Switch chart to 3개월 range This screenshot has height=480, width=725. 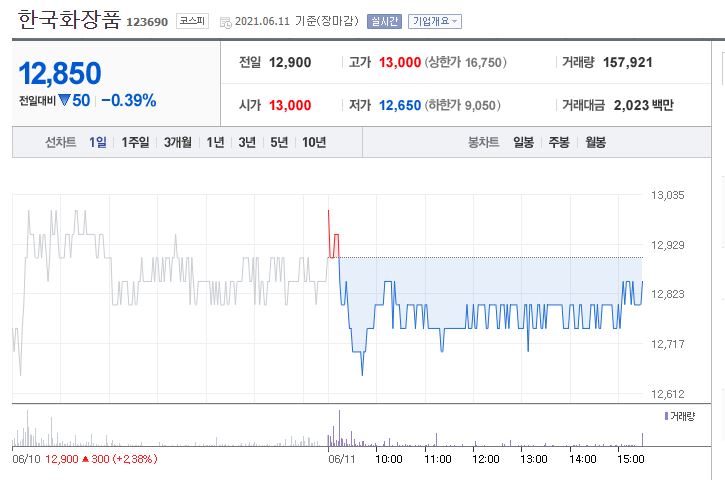click(178, 142)
